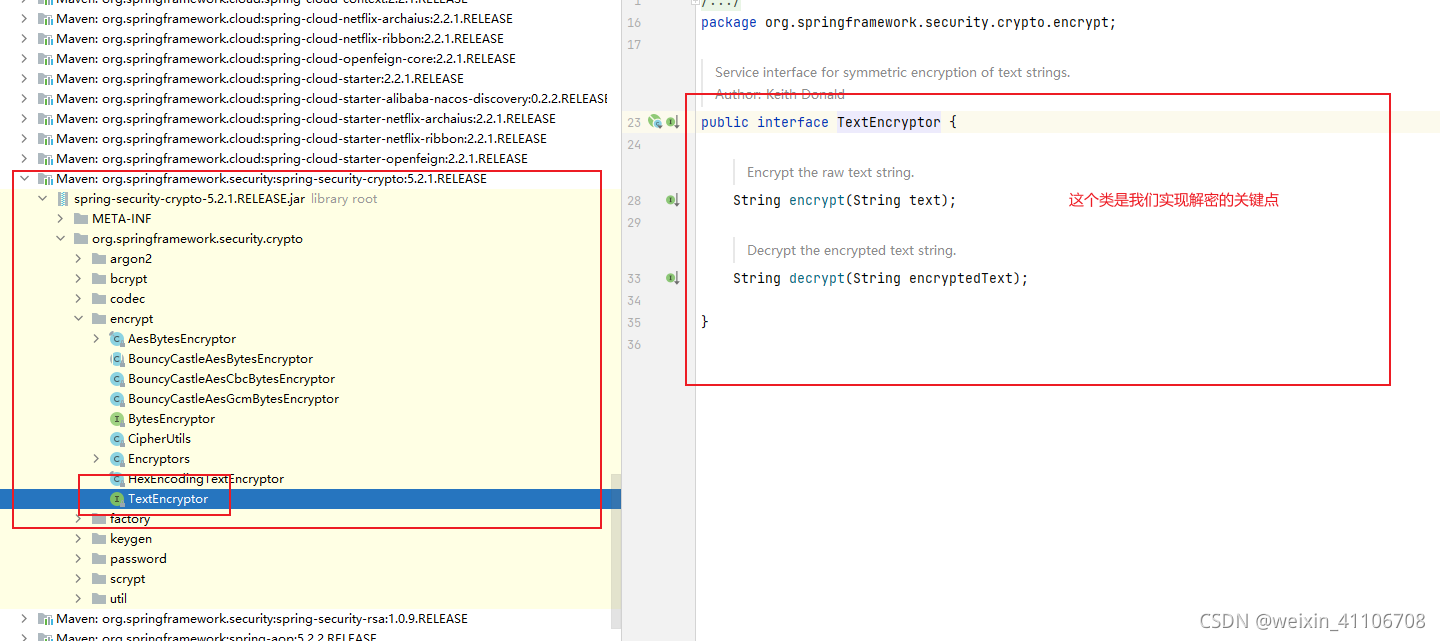
Task: Click the library icon of spring-cloud-starter:2.2.1.RELEASE
Action: click(x=45, y=79)
